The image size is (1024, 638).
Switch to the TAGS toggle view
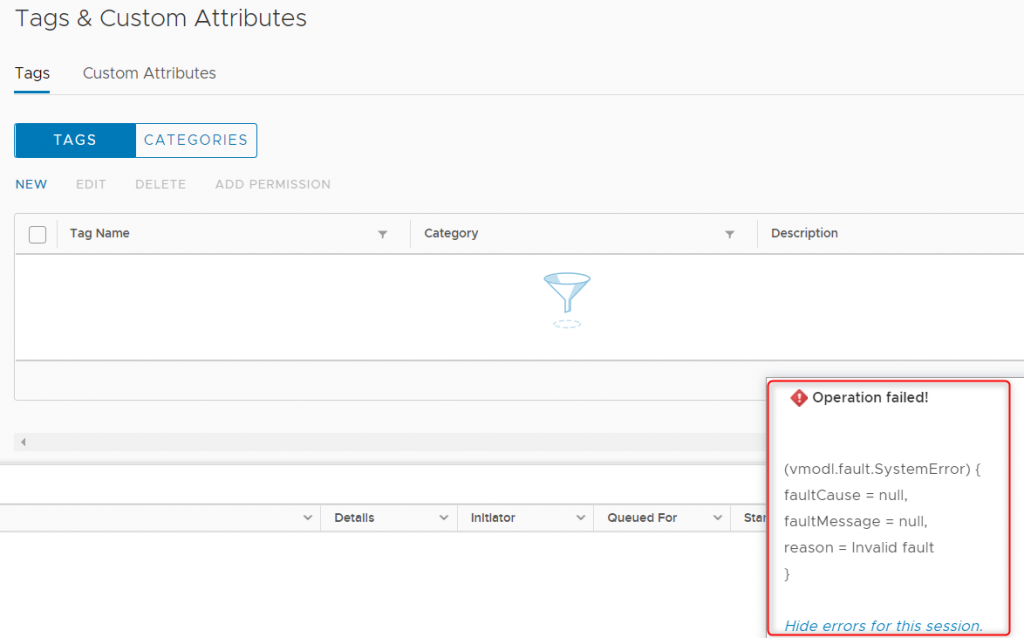pyautogui.click(x=75, y=140)
